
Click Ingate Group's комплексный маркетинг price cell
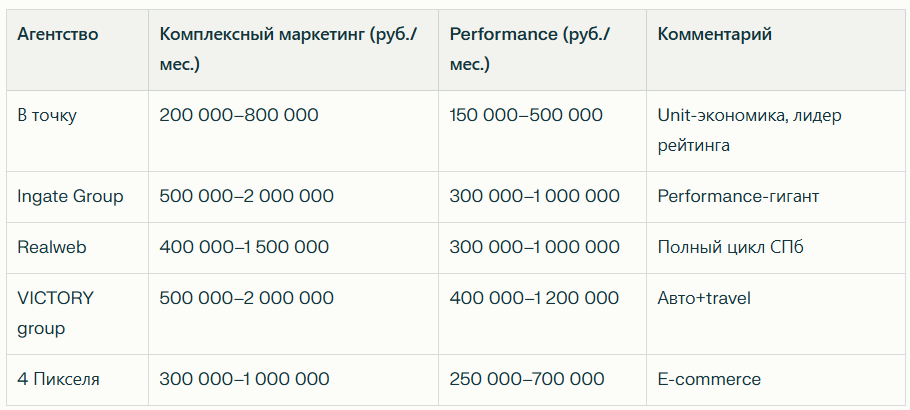pos(246,196)
